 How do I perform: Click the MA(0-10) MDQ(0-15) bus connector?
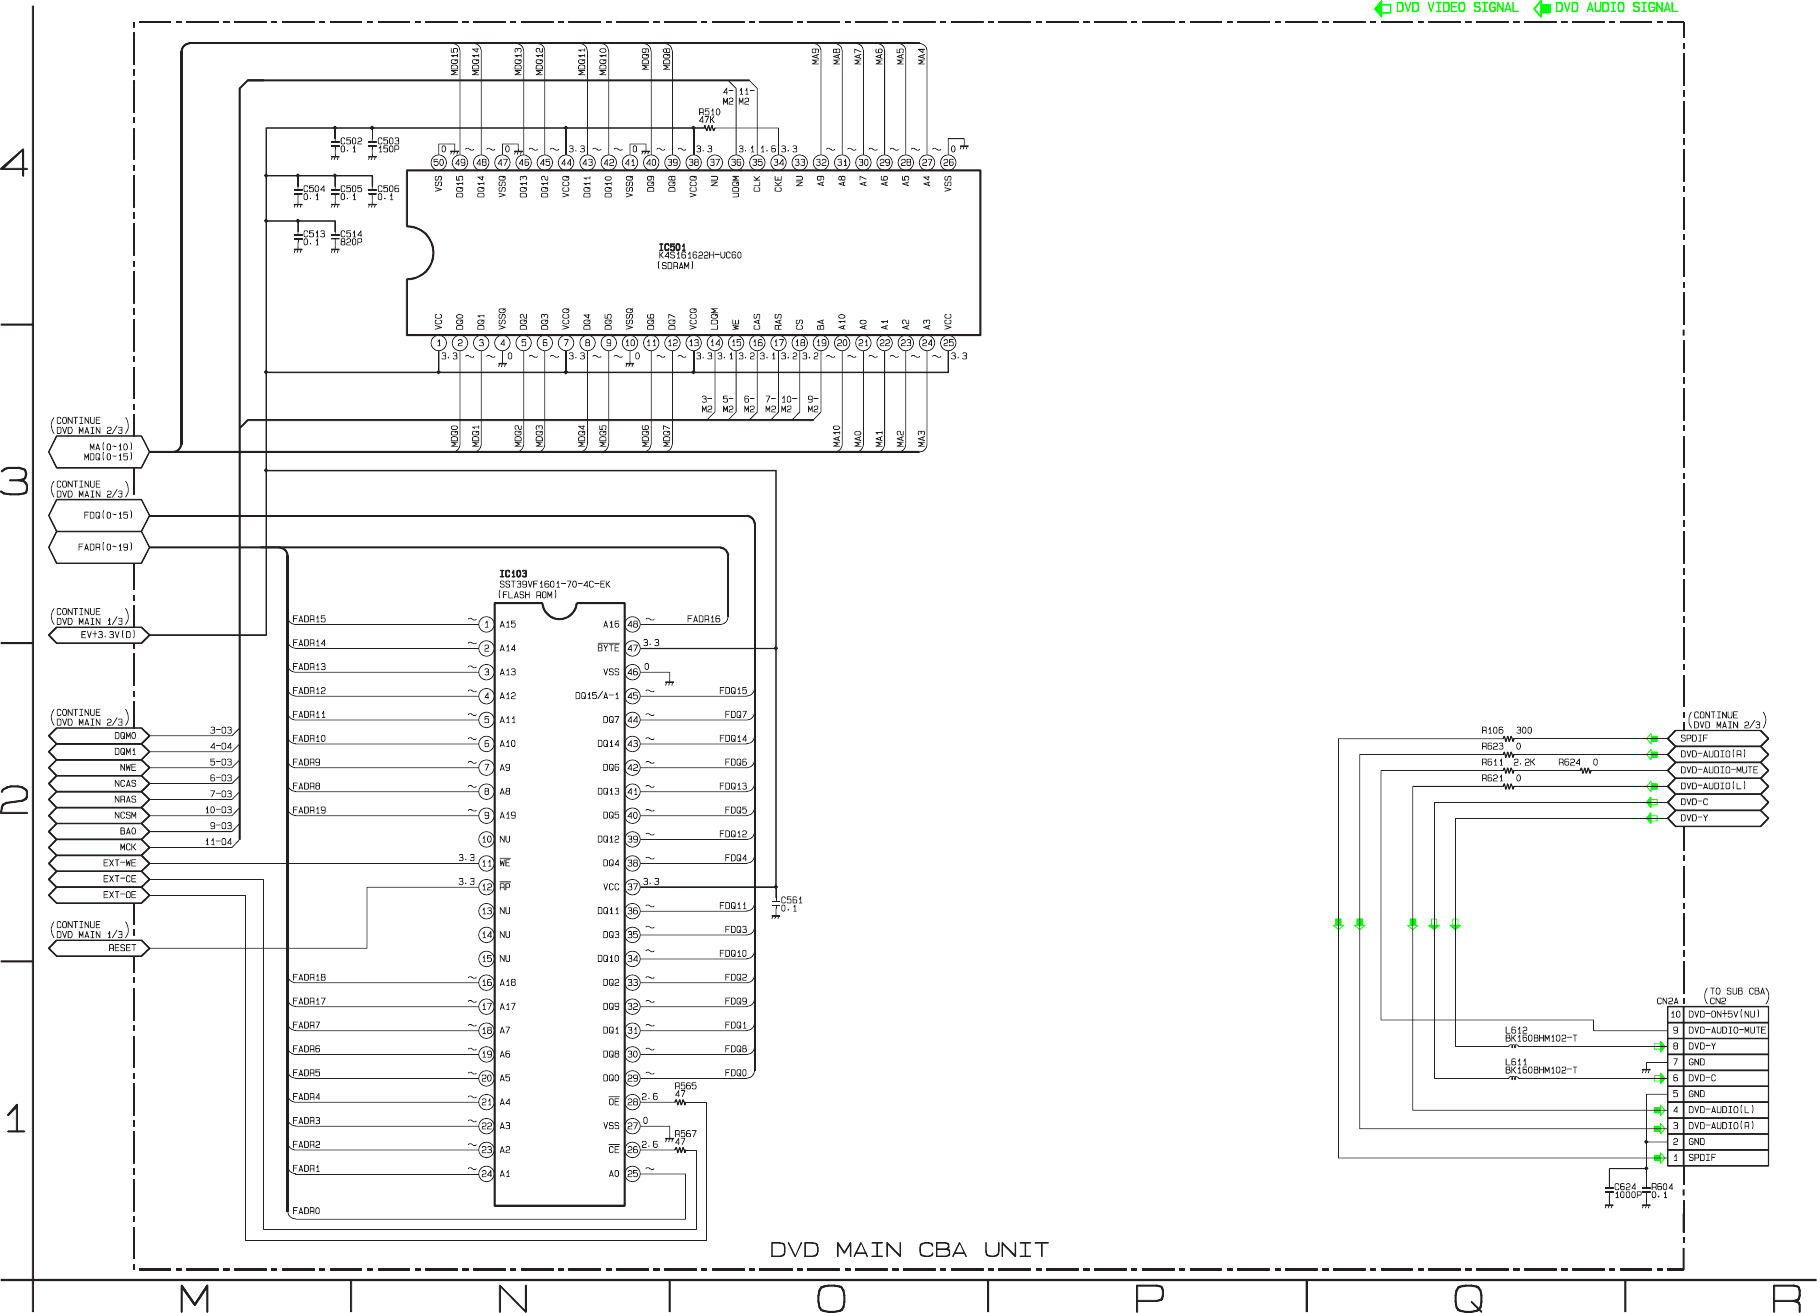pyautogui.click(x=98, y=452)
